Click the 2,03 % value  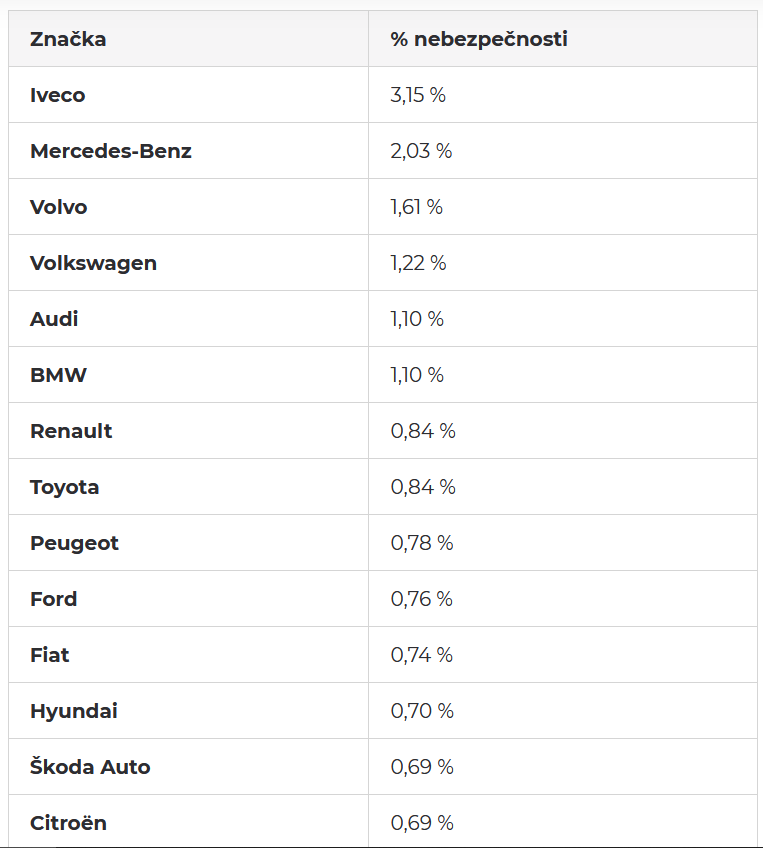(421, 151)
